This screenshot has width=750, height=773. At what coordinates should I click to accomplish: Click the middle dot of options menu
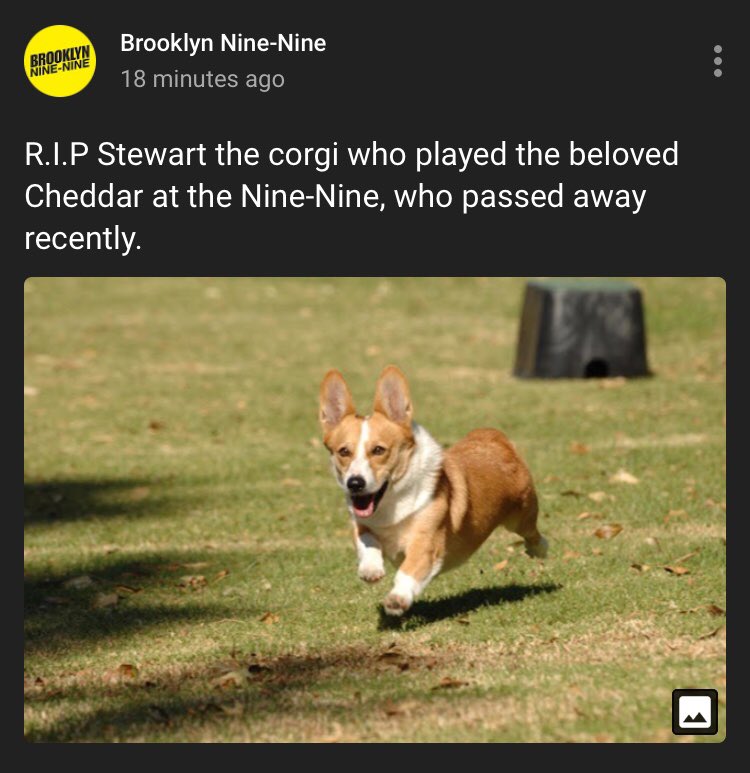tap(717, 61)
